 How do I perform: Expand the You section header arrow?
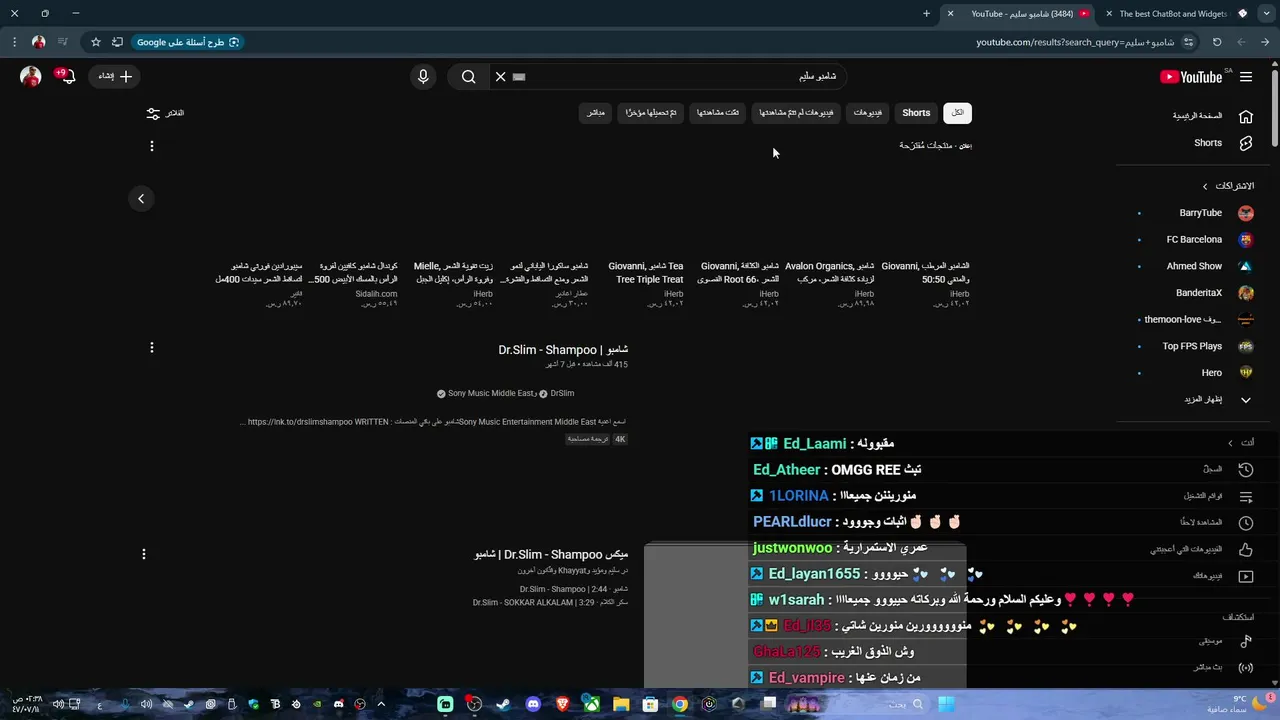pyautogui.click(x=1231, y=443)
